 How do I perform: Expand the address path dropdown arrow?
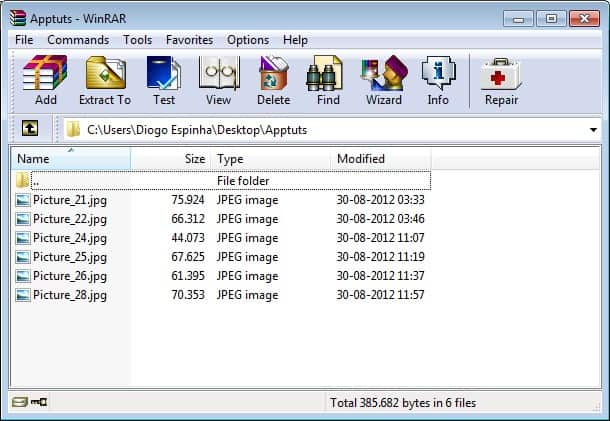pyautogui.click(x=593, y=130)
